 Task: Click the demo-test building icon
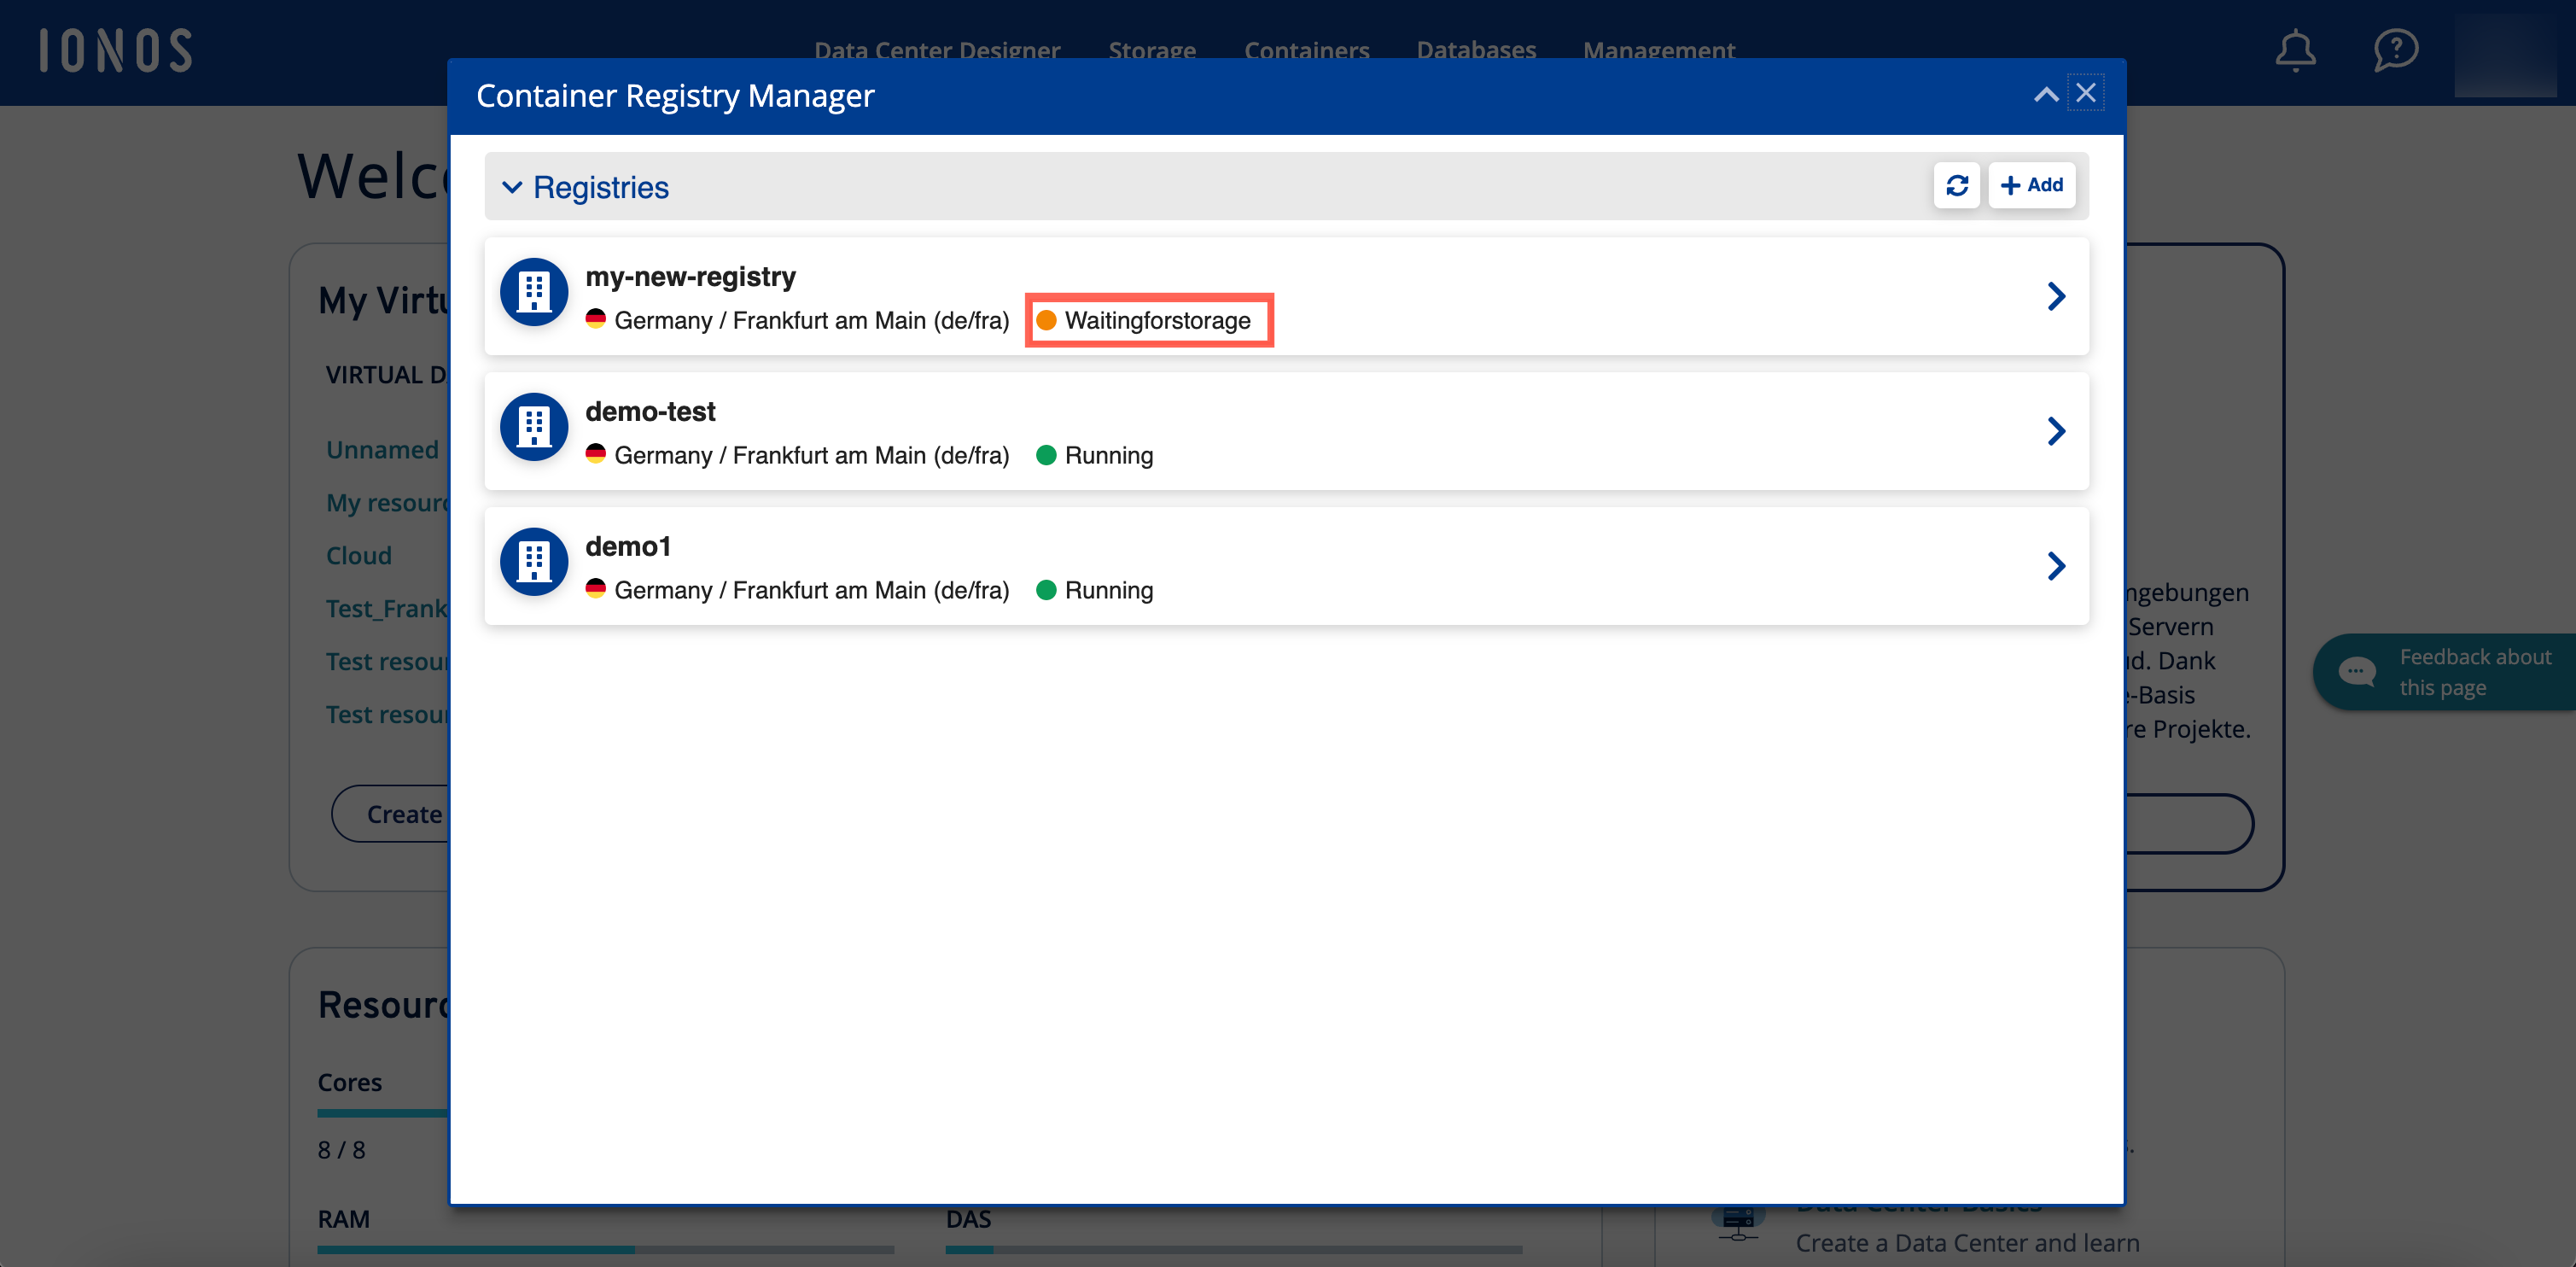pyautogui.click(x=534, y=428)
